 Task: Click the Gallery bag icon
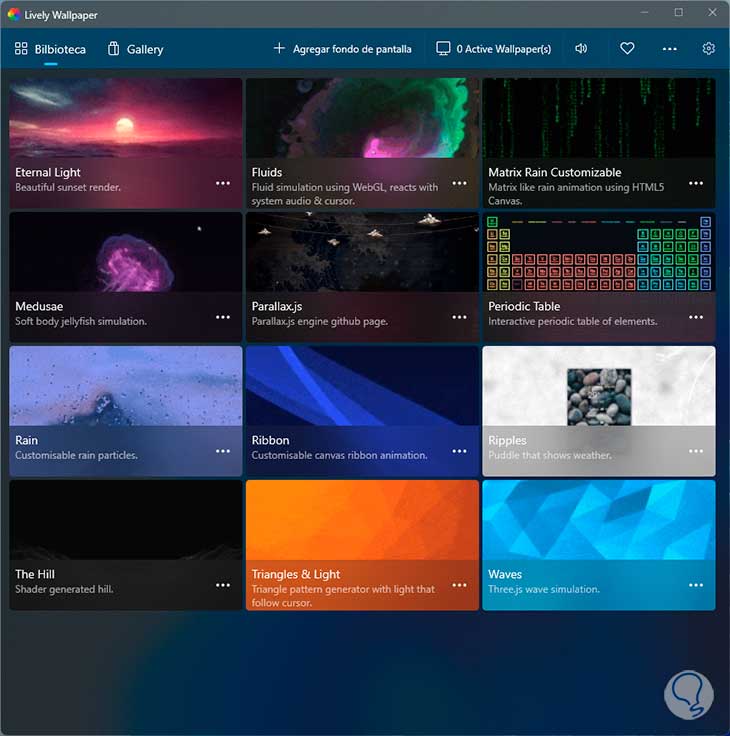(x=113, y=48)
